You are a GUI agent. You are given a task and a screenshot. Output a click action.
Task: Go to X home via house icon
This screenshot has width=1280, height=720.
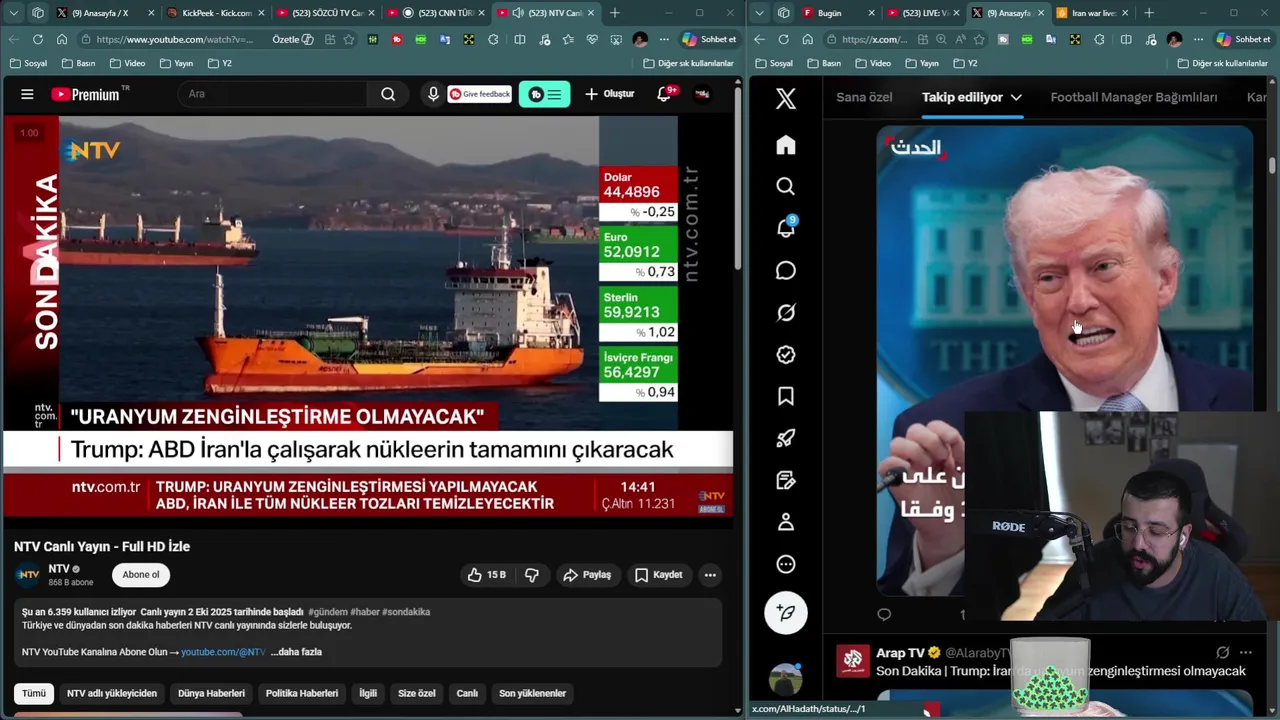click(786, 145)
